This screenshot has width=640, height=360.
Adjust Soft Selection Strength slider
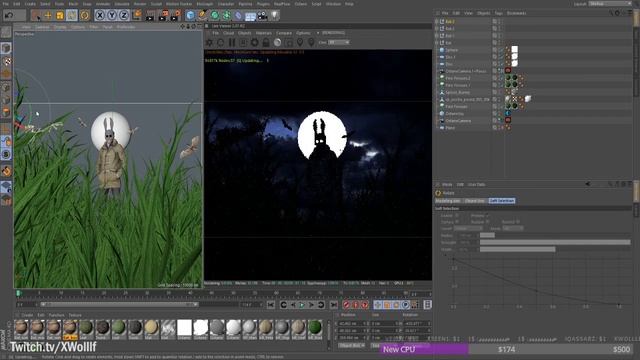tap(555, 242)
